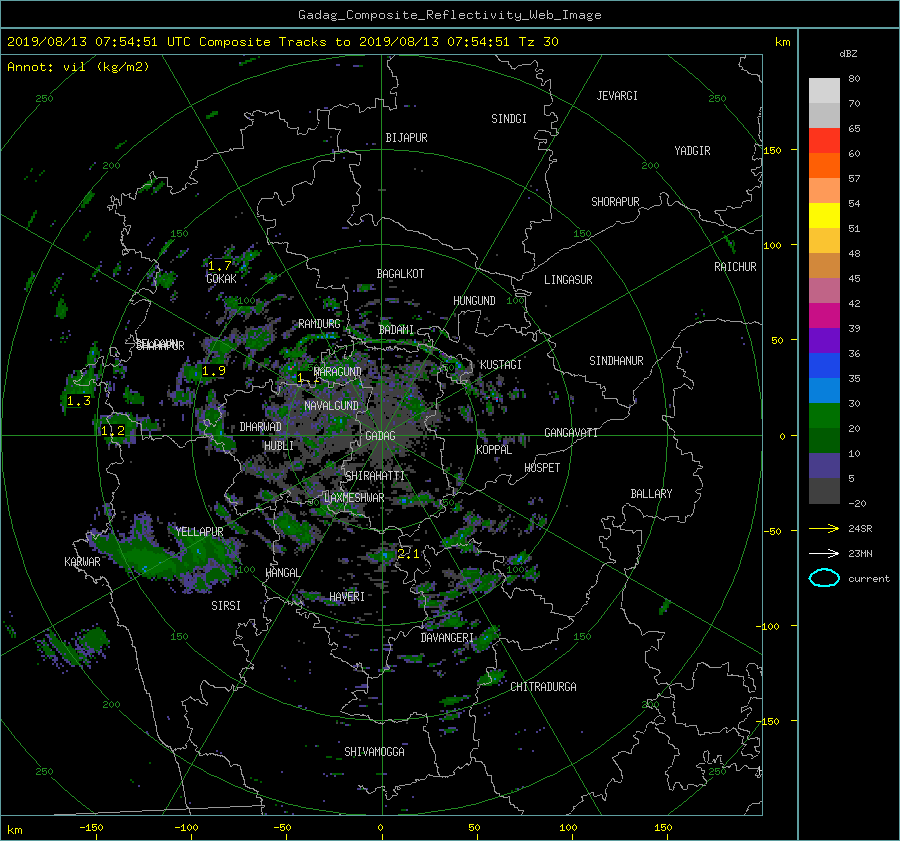Click the Annot: vil (kg/m2) label
The height and width of the screenshot is (841, 900).
(78, 67)
